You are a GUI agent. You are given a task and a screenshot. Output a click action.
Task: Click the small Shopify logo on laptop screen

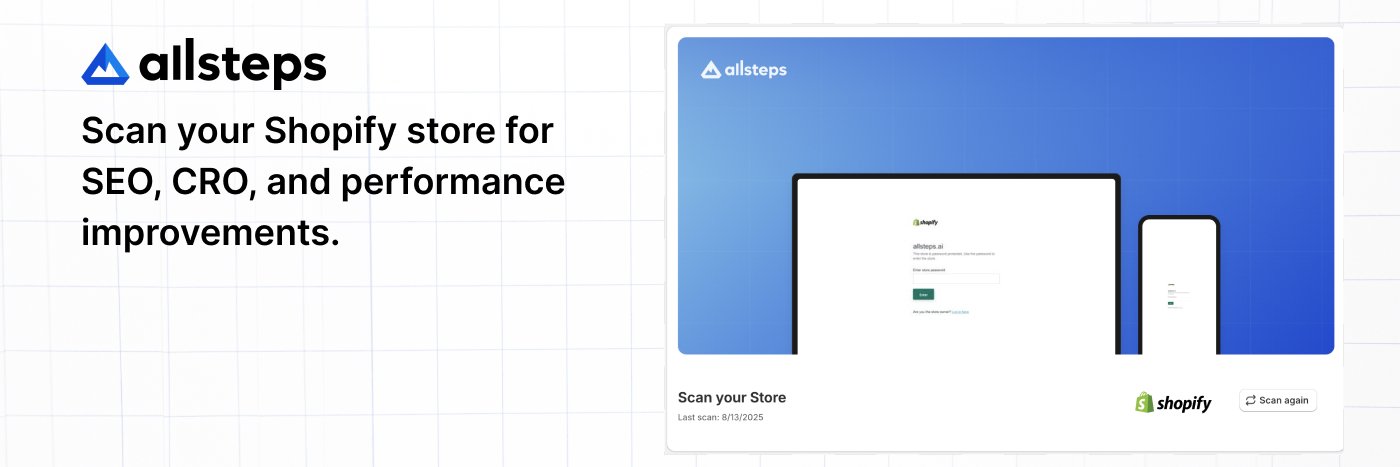[x=925, y=222]
